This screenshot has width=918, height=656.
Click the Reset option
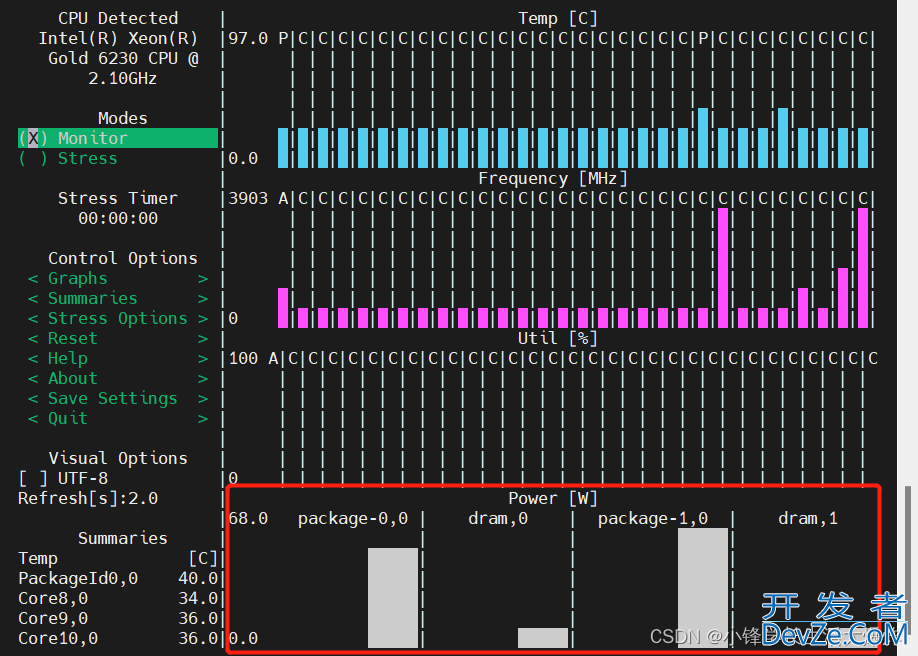pyautogui.click(x=118, y=338)
